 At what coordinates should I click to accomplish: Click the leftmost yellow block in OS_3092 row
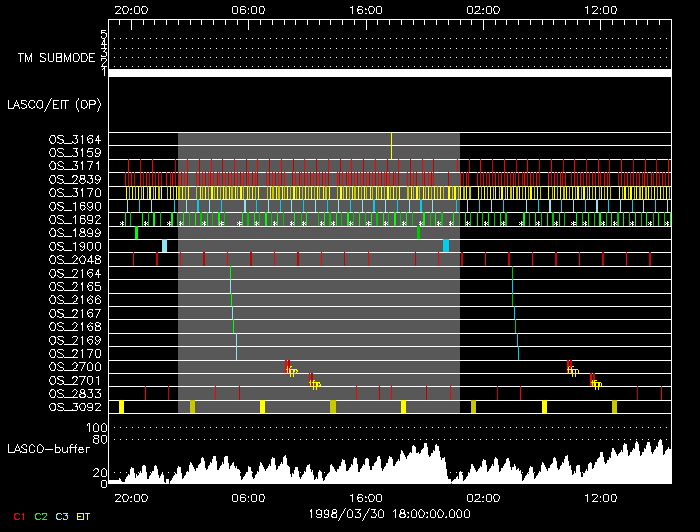point(121,407)
